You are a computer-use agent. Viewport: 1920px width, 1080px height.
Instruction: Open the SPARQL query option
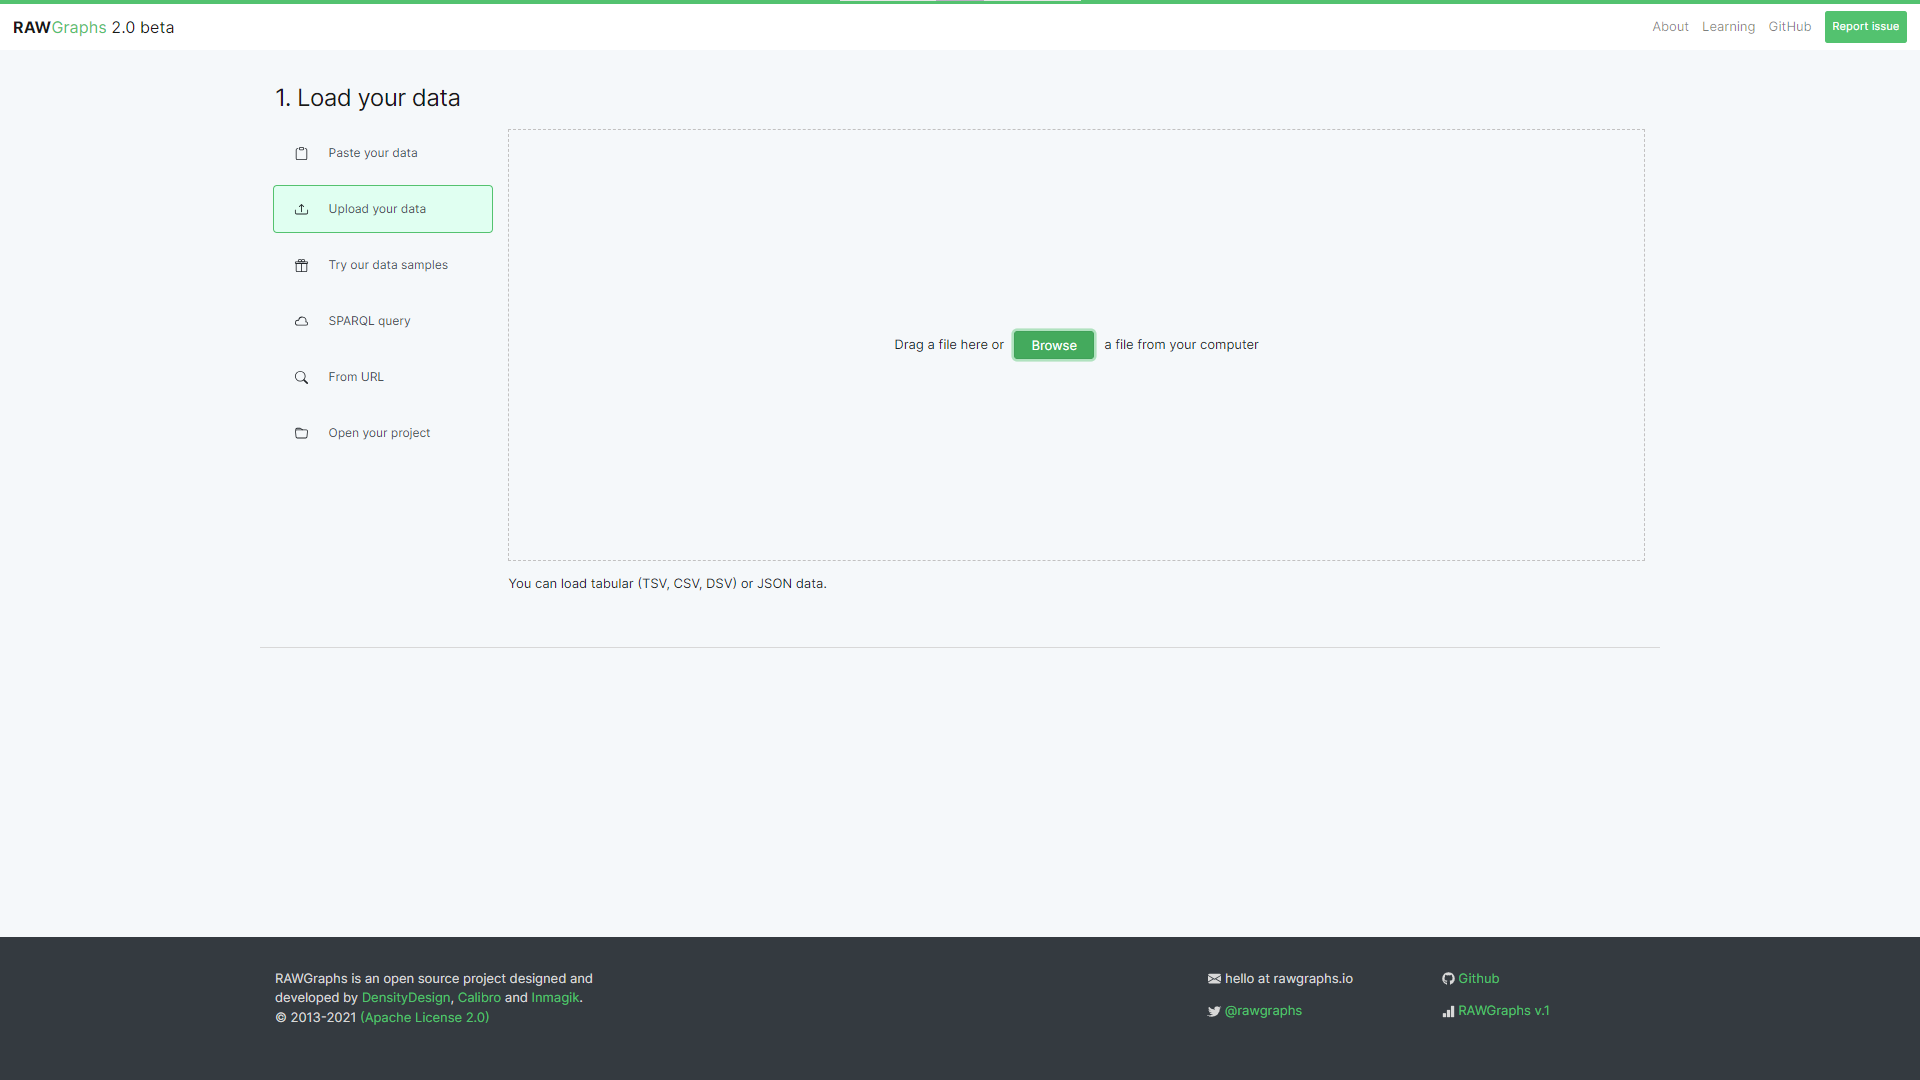pyautogui.click(x=383, y=321)
